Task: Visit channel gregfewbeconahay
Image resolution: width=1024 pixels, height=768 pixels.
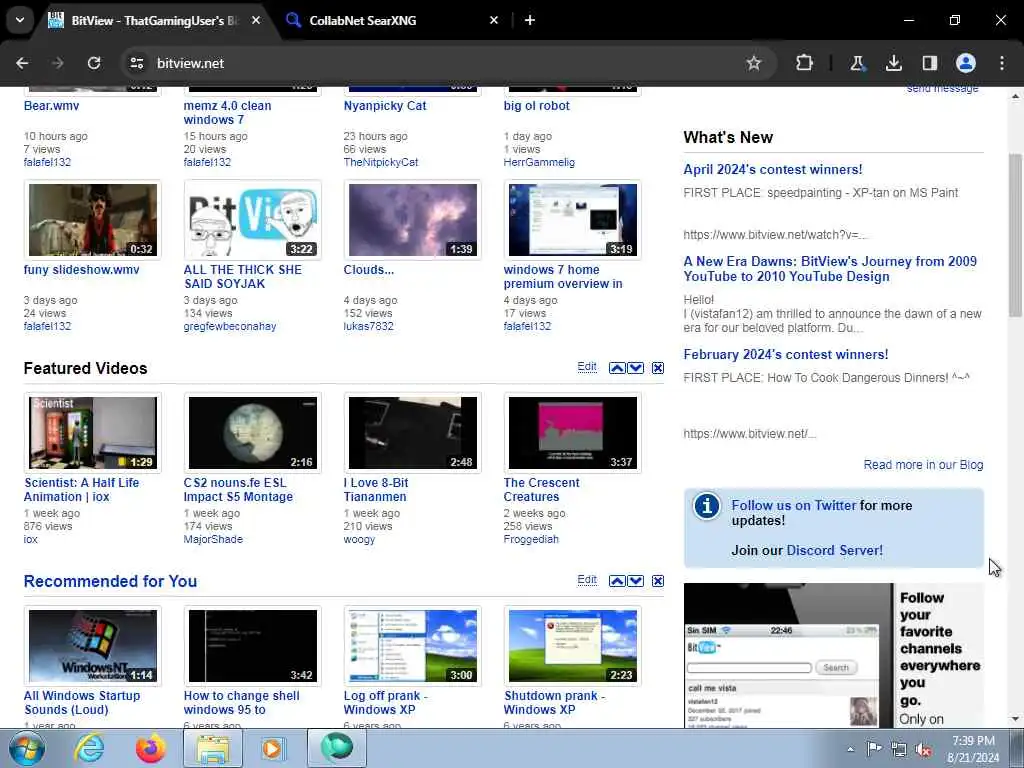Action: 230,326
